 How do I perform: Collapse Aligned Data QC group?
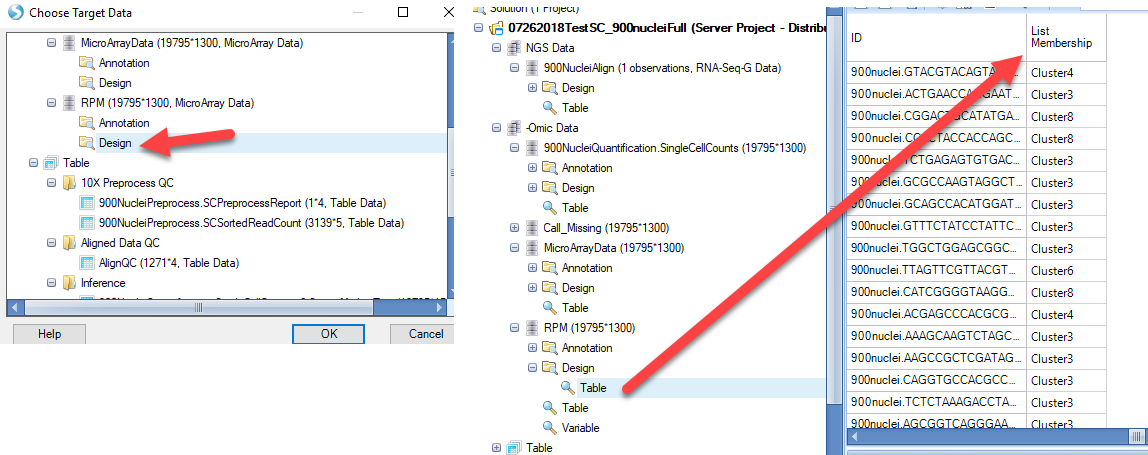click(51, 243)
